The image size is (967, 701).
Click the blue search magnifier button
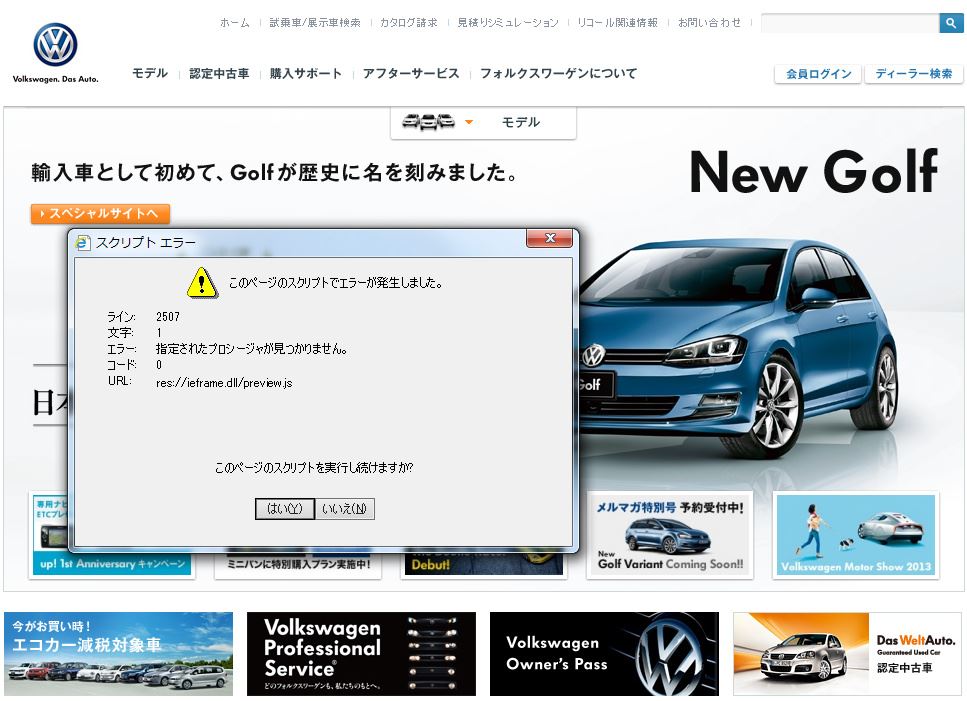click(952, 23)
